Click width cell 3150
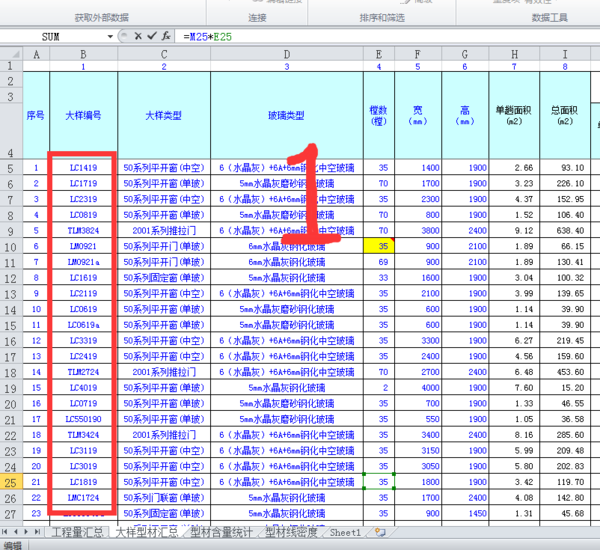This screenshot has width=600, height=550. (x=418, y=450)
